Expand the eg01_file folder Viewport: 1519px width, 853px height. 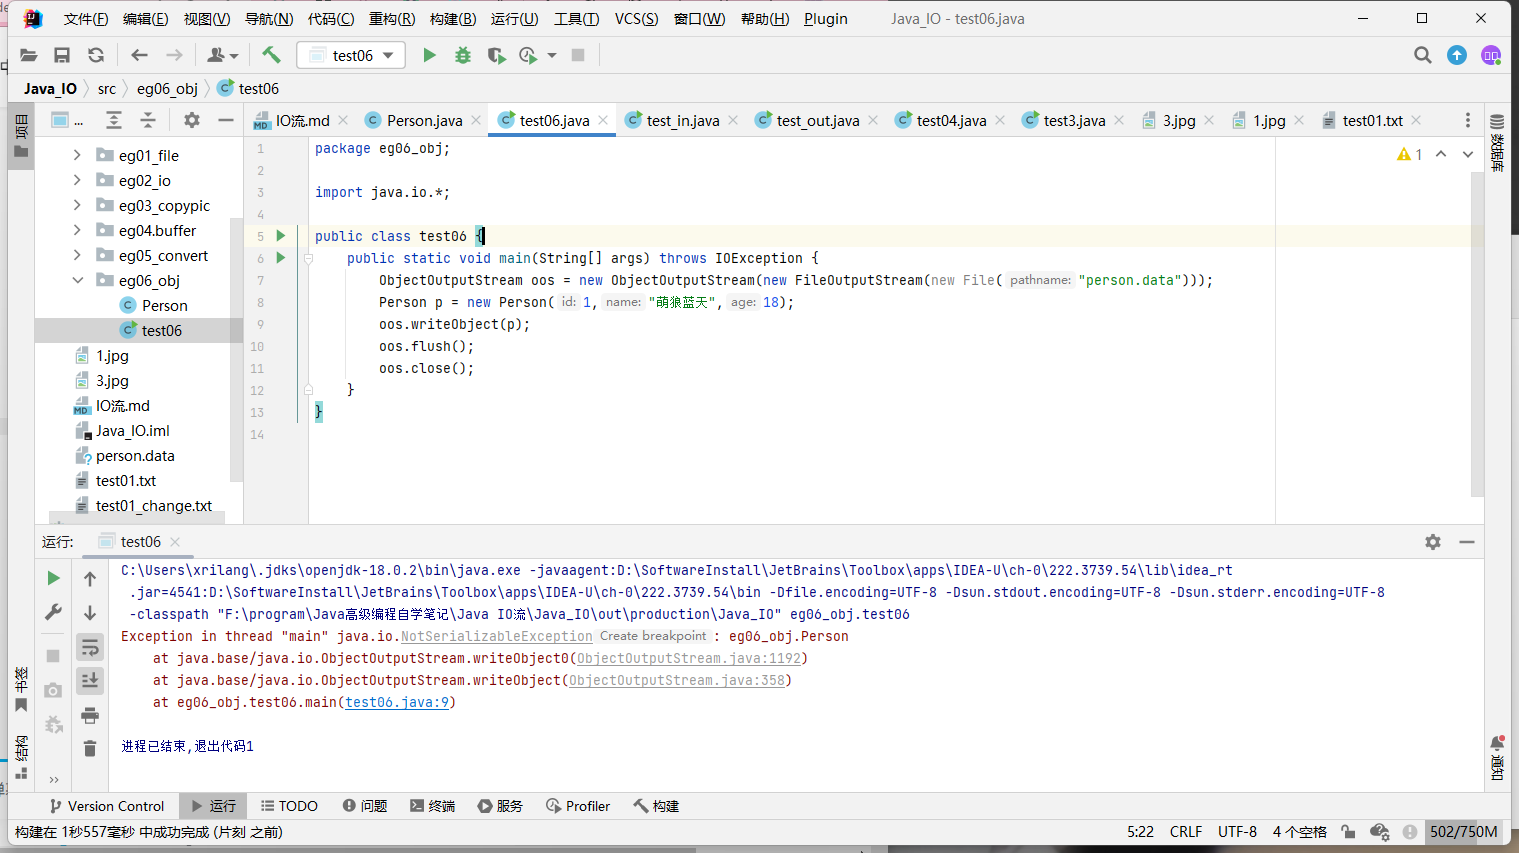[77, 155]
